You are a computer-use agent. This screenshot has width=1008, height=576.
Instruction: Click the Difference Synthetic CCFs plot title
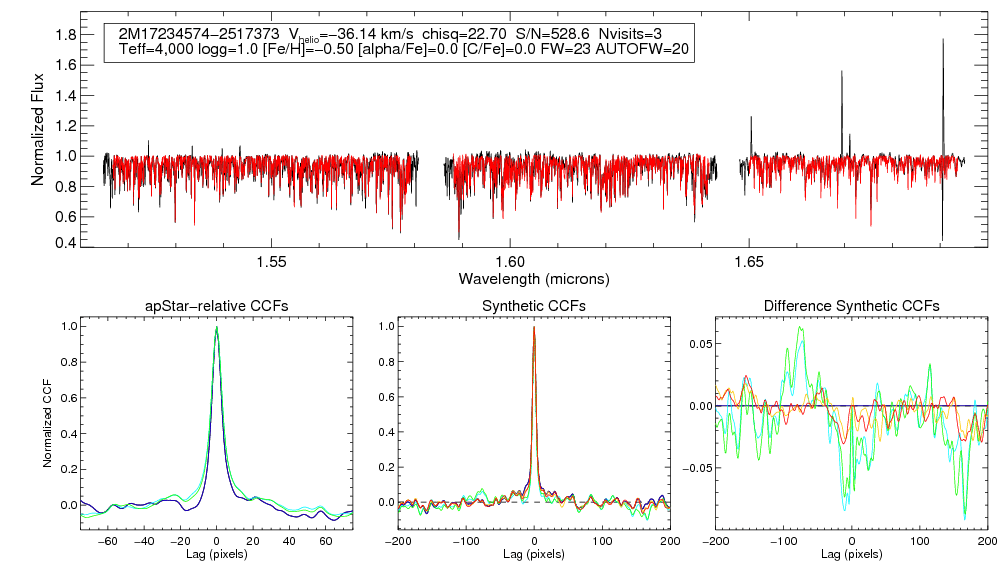pyautogui.click(x=850, y=305)
